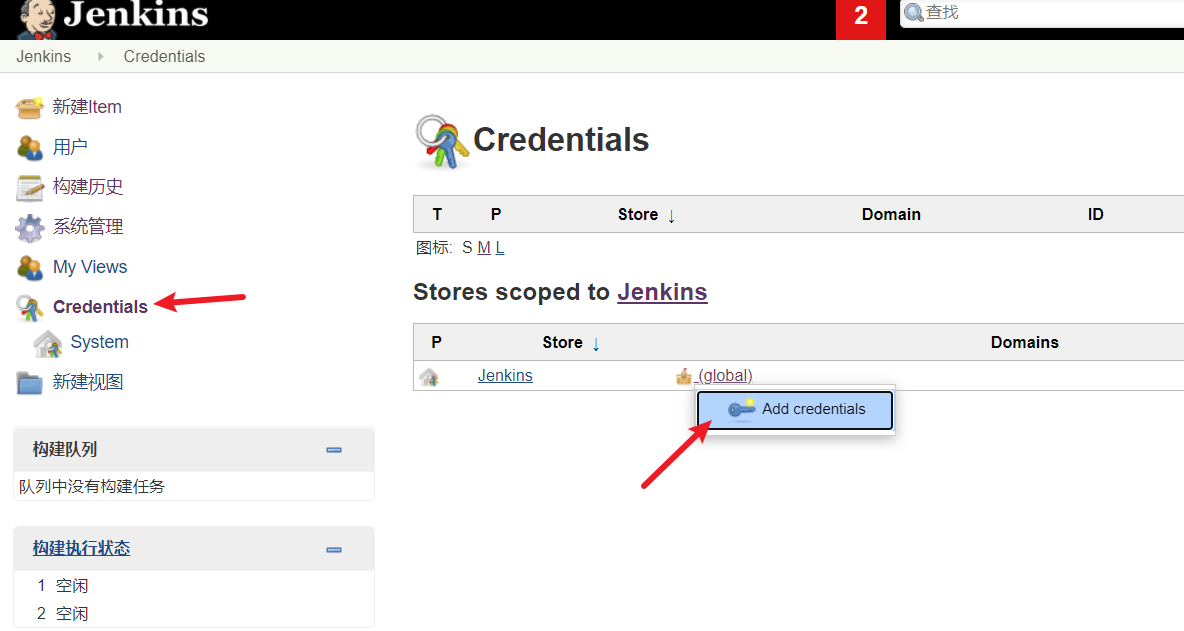The height and width of the screenshot is (631, 1184).
Task: Click the Credentials page heading
Action: (x=561, y=140)
